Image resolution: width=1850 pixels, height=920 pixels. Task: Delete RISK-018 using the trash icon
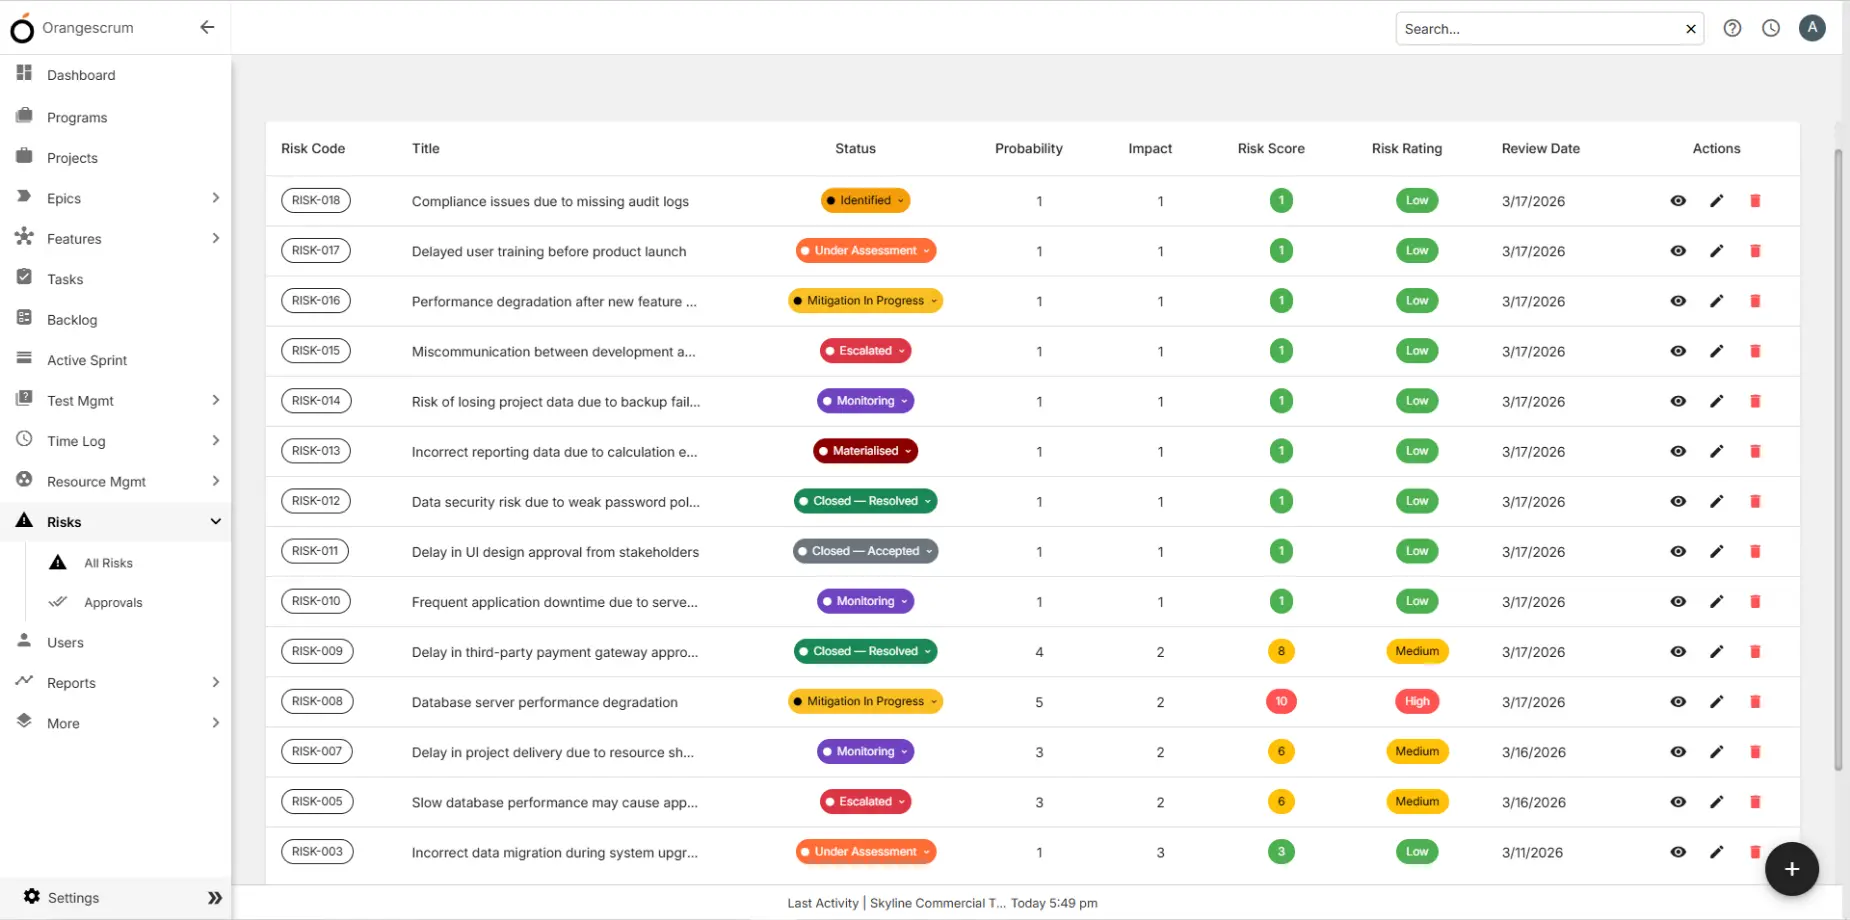[1755, 200]
